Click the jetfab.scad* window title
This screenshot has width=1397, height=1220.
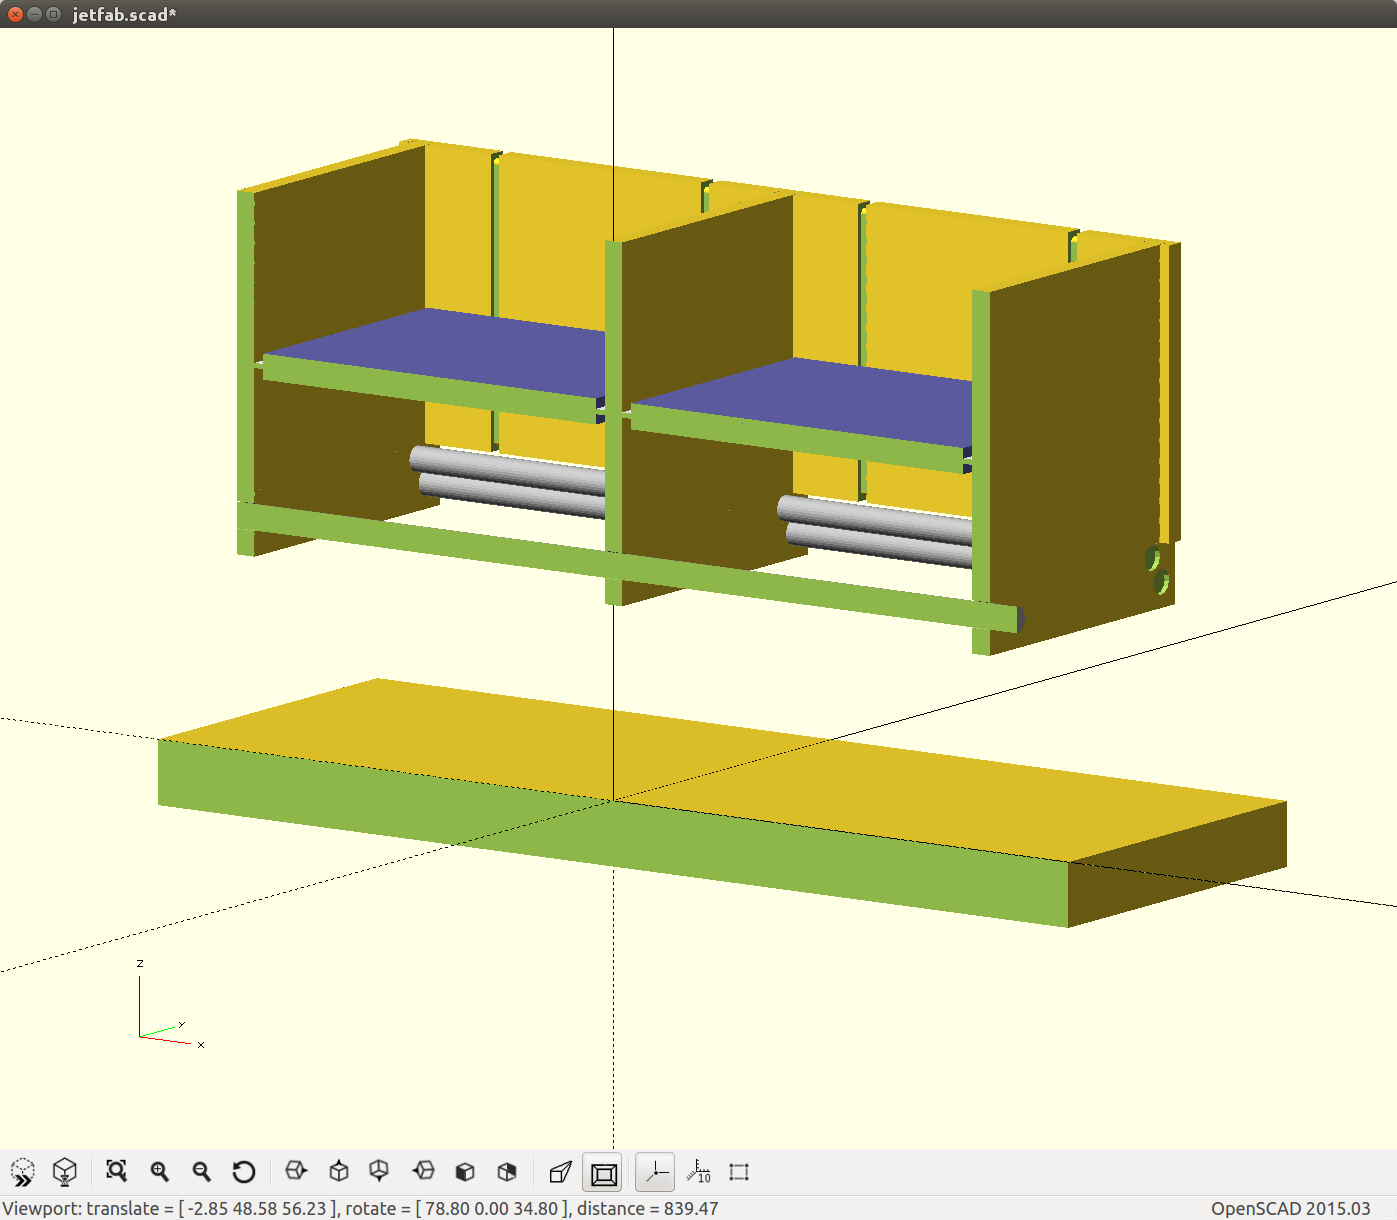[124, 14]
